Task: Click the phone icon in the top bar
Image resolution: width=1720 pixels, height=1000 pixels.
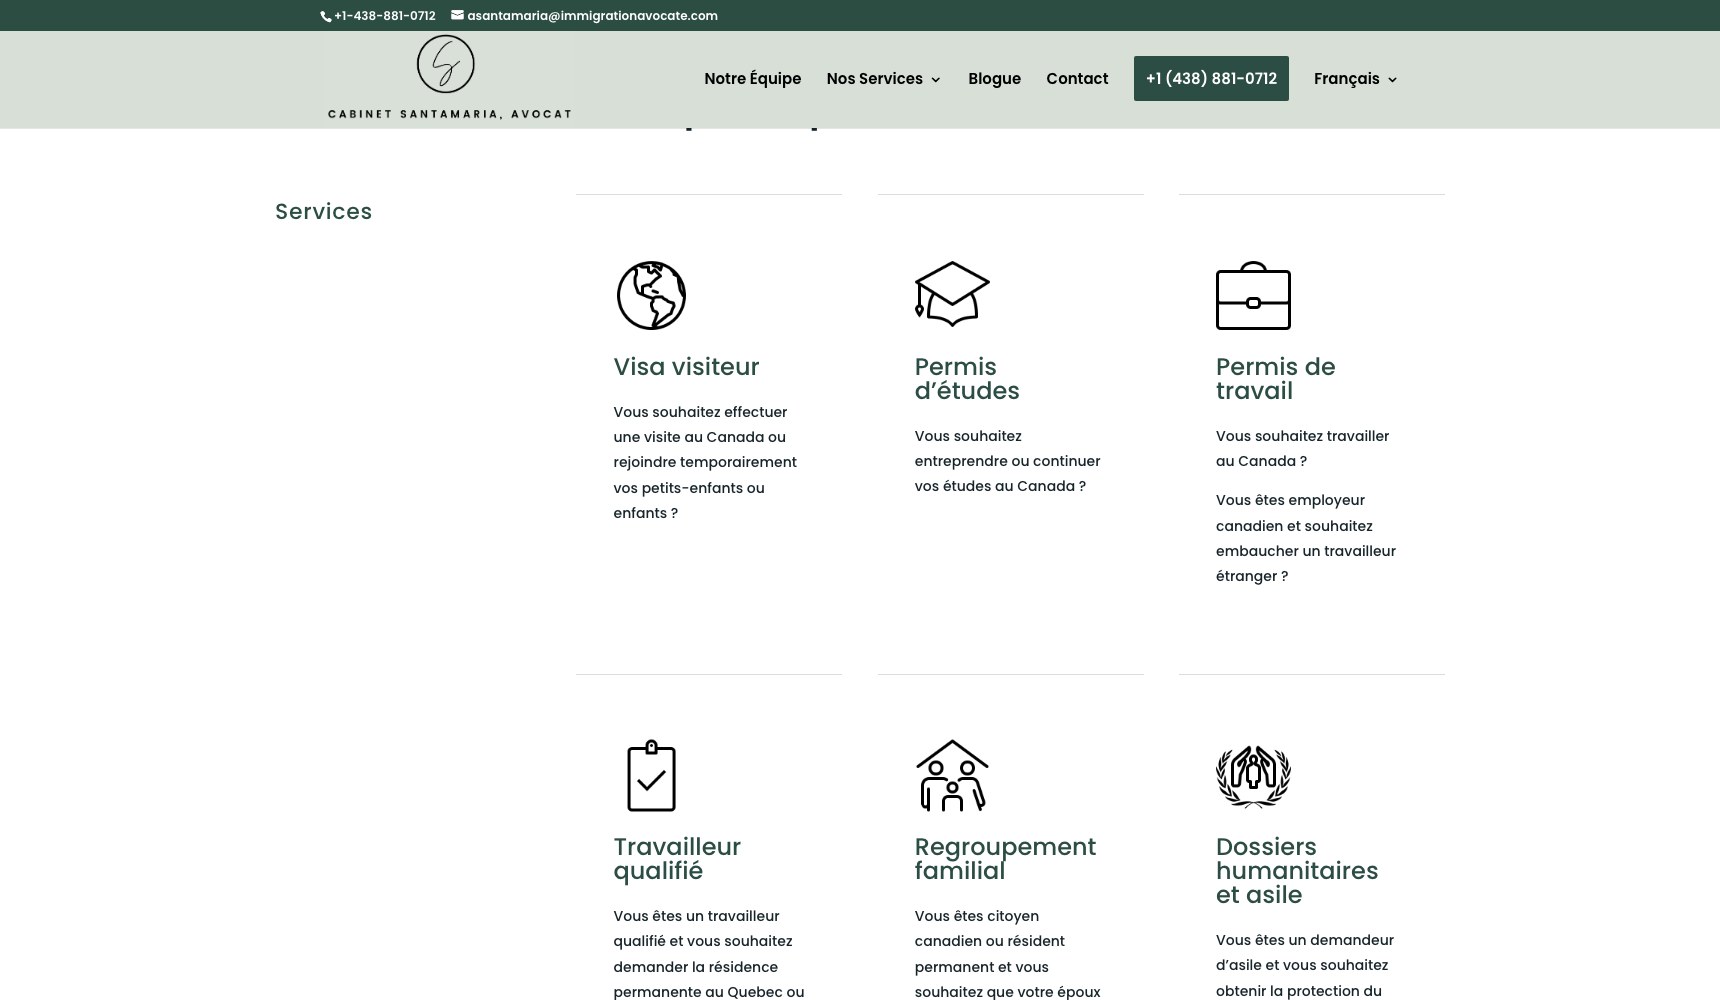Action: point(325,16)
